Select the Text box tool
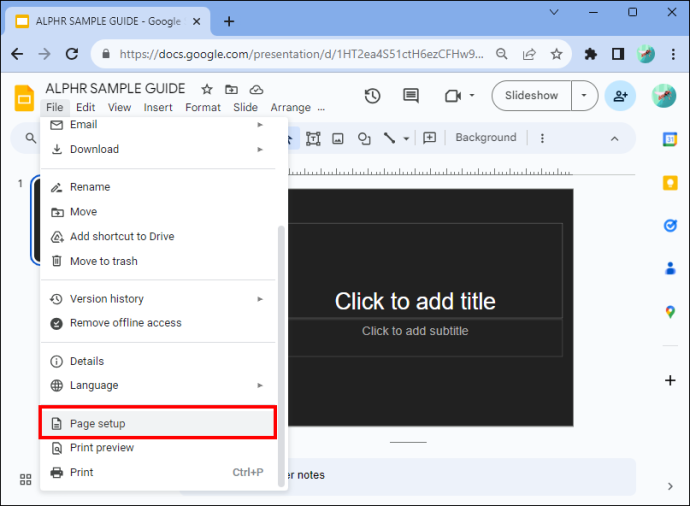 point(313,139)
